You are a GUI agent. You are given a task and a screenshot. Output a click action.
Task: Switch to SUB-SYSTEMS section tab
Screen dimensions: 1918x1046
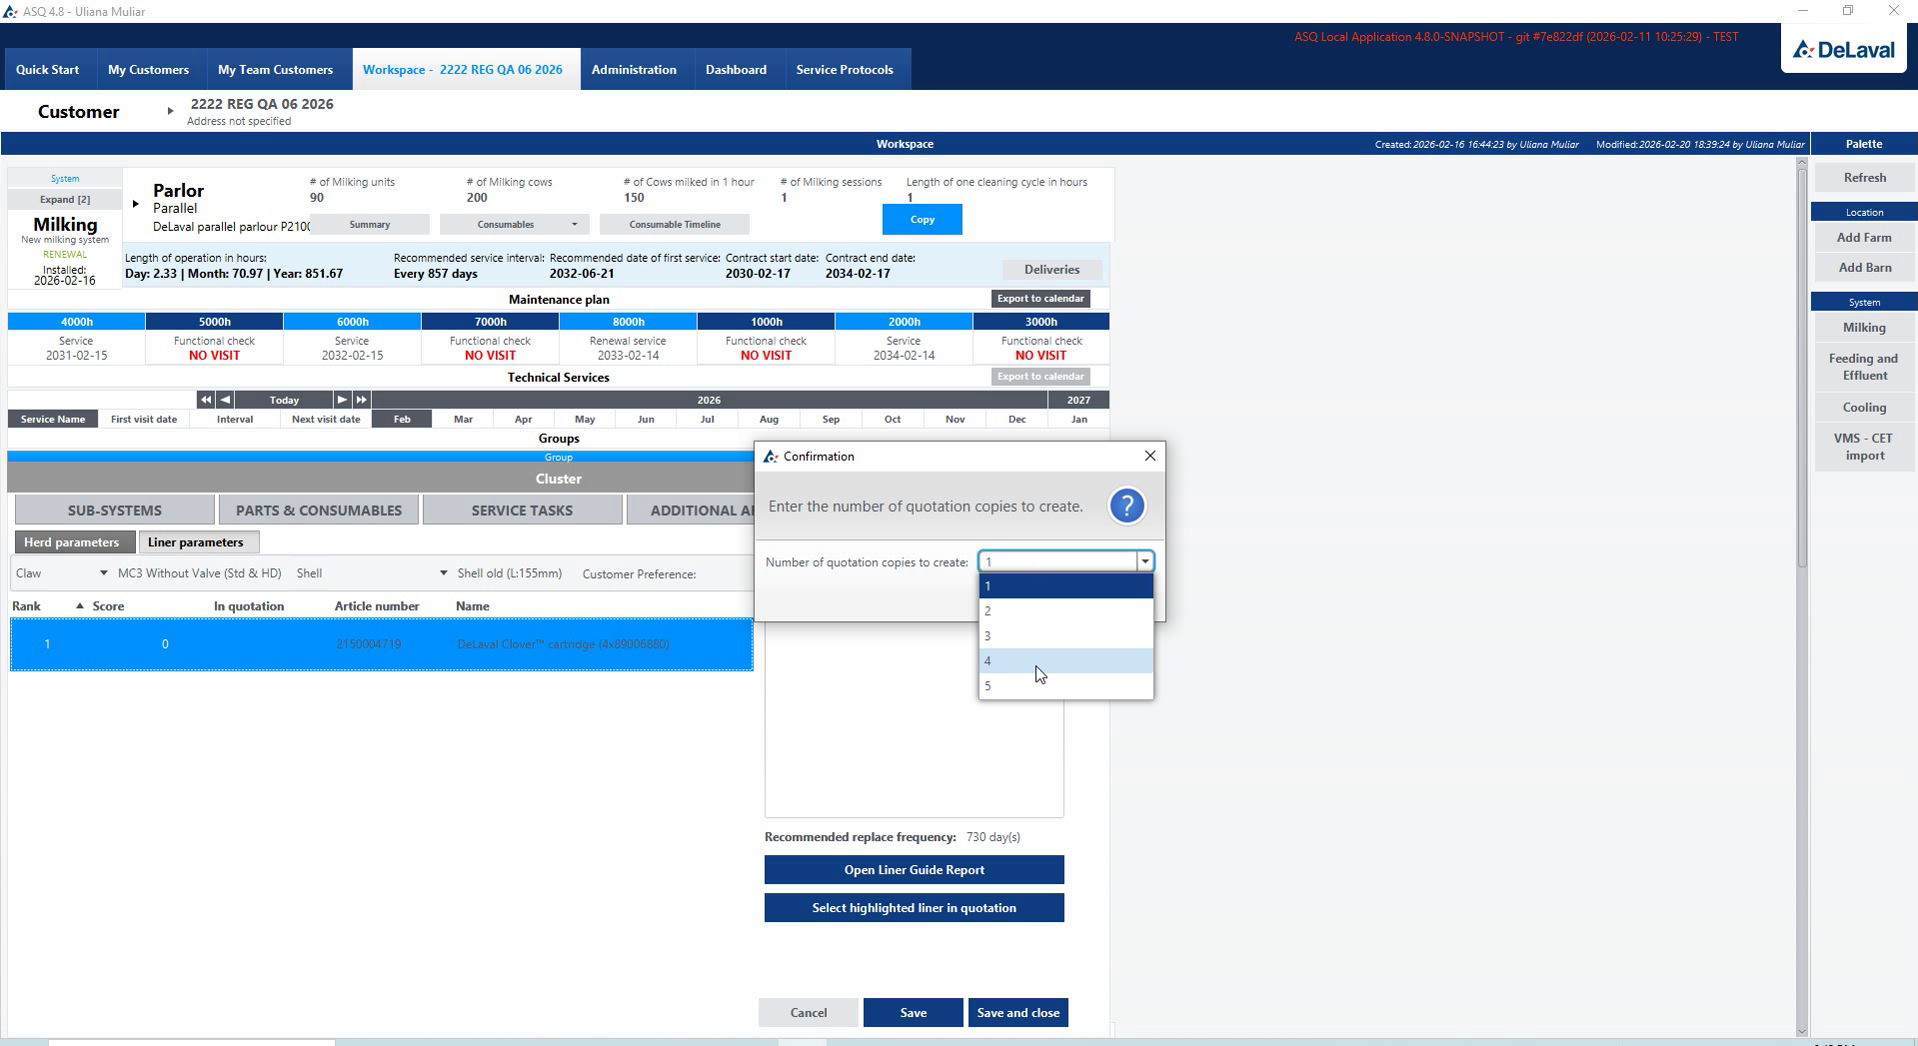tap(115, 510)
